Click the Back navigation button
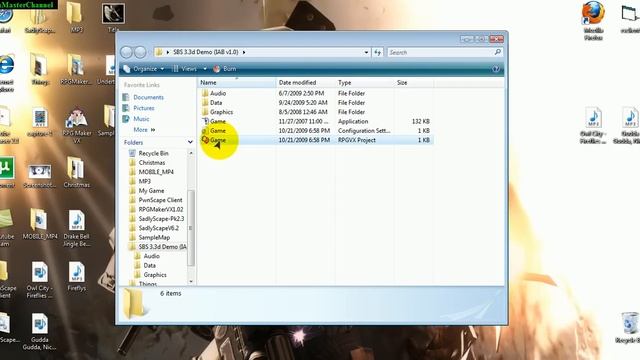Image resolution: width=640 pixels, height=360 pixels. coord(127,52)
